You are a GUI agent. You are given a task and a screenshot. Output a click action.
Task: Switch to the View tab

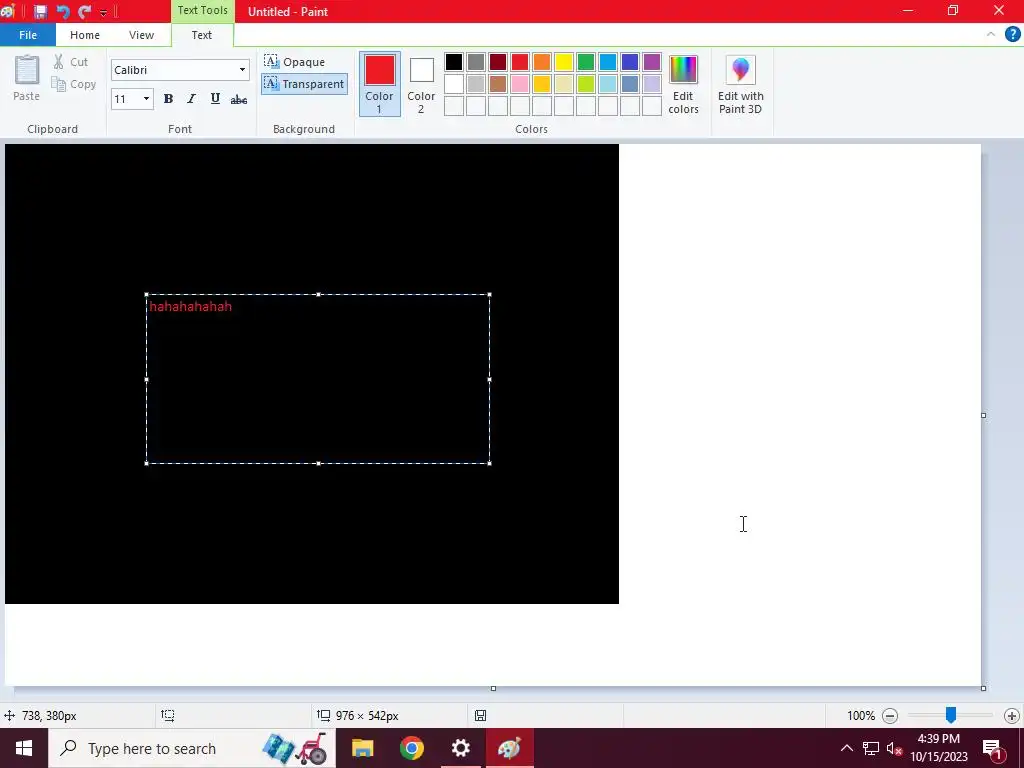coord(141,35)
